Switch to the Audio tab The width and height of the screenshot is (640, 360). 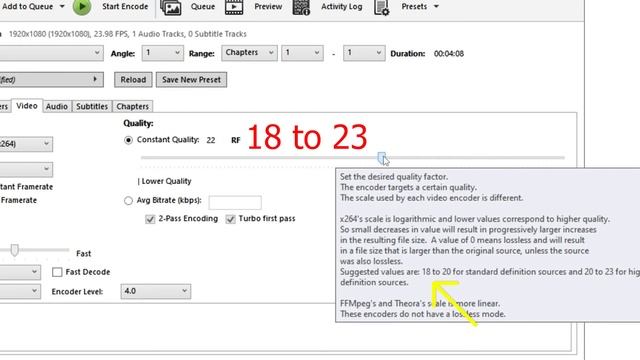coord(57,106)
